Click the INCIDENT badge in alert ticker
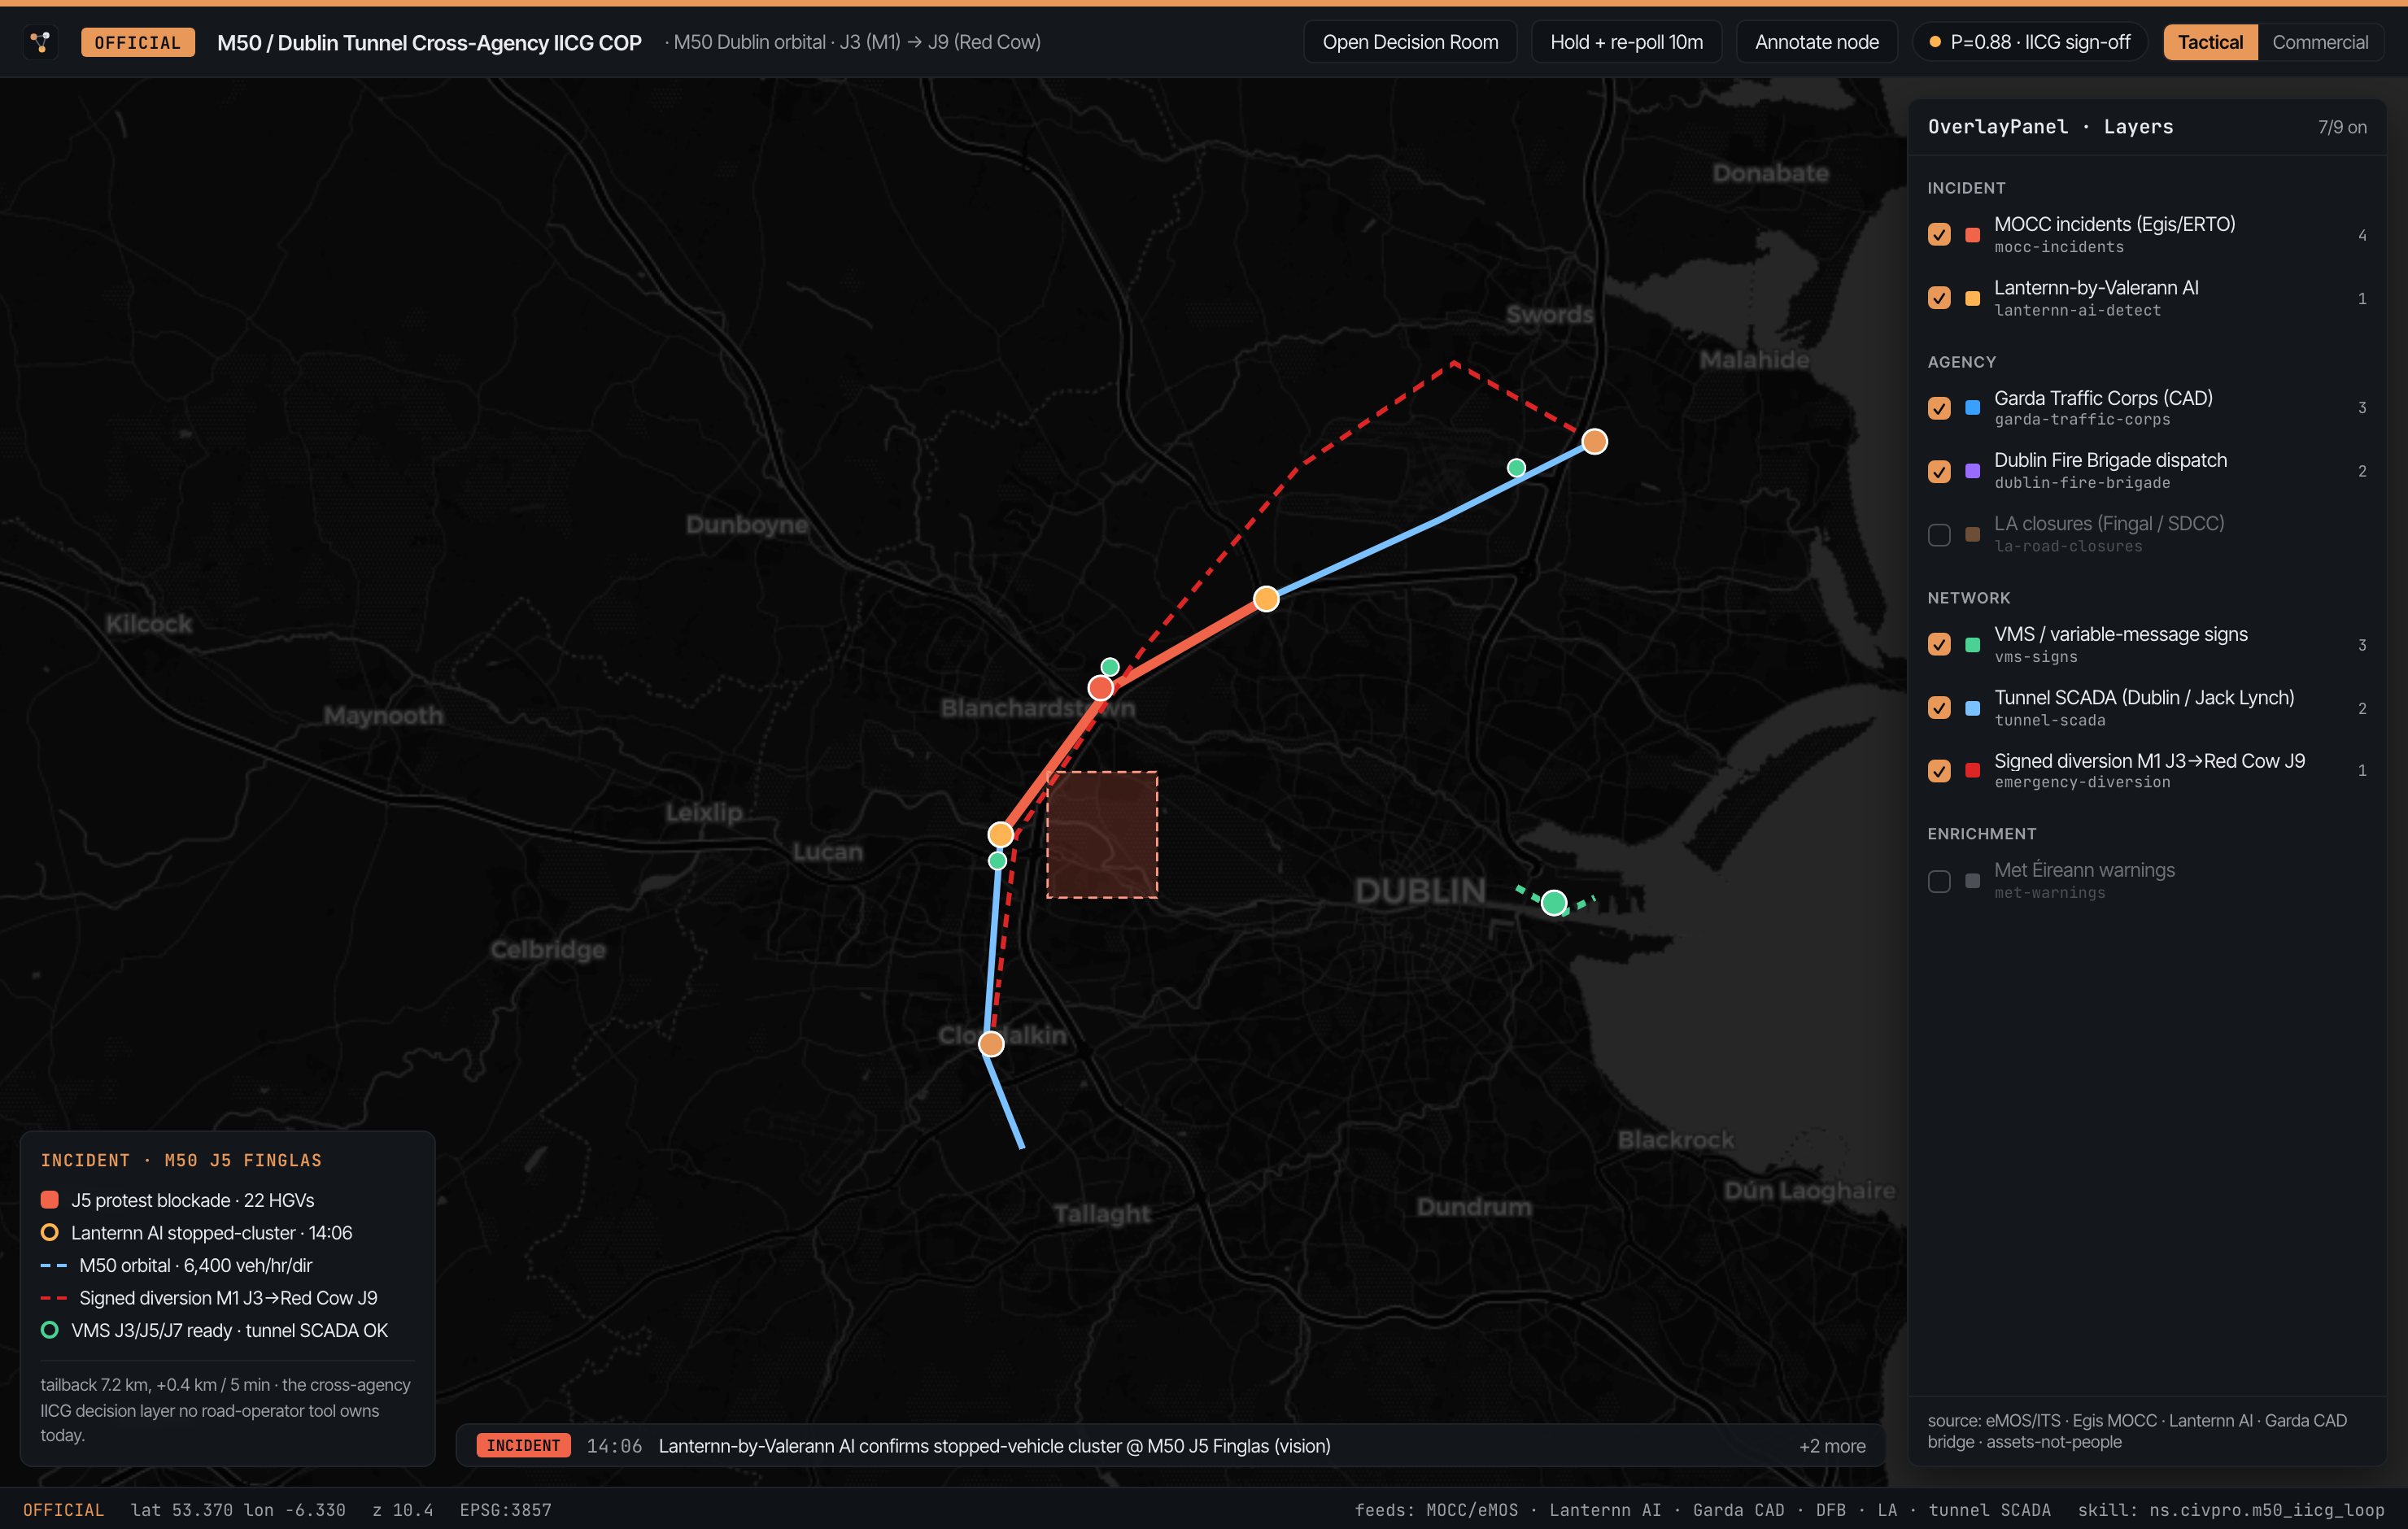This screenshot has height=1529, width=2408. (x=523, y=1446)
